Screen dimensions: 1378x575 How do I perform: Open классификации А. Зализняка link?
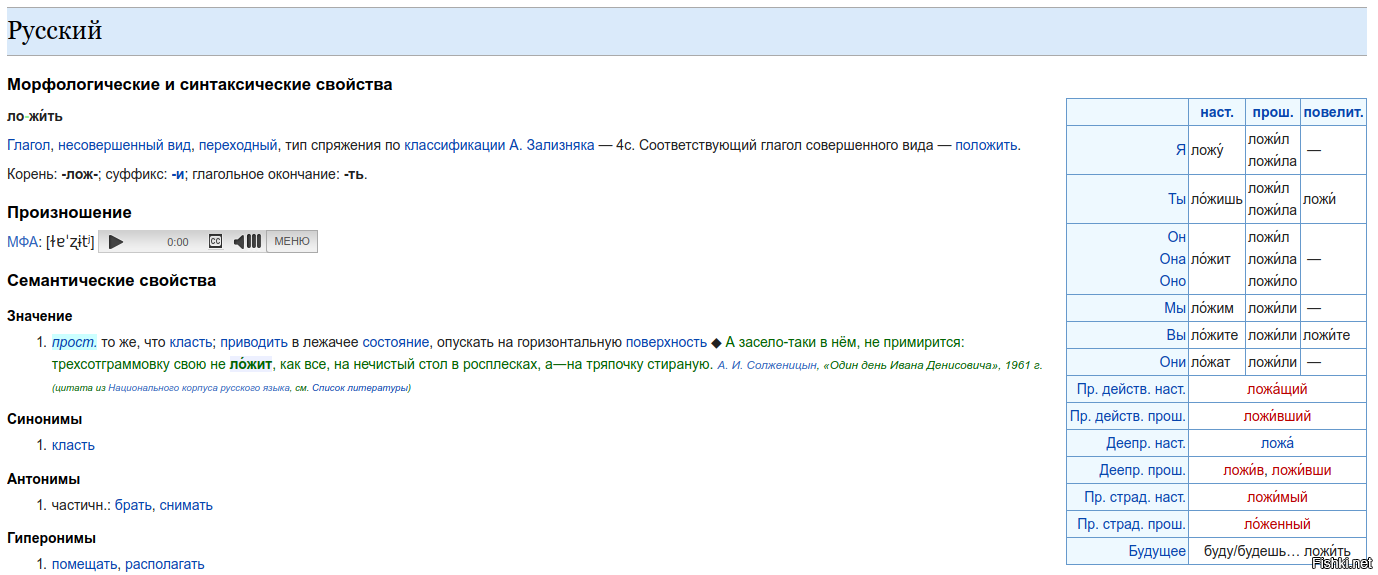pyautogui.click(x=499, y=145)
